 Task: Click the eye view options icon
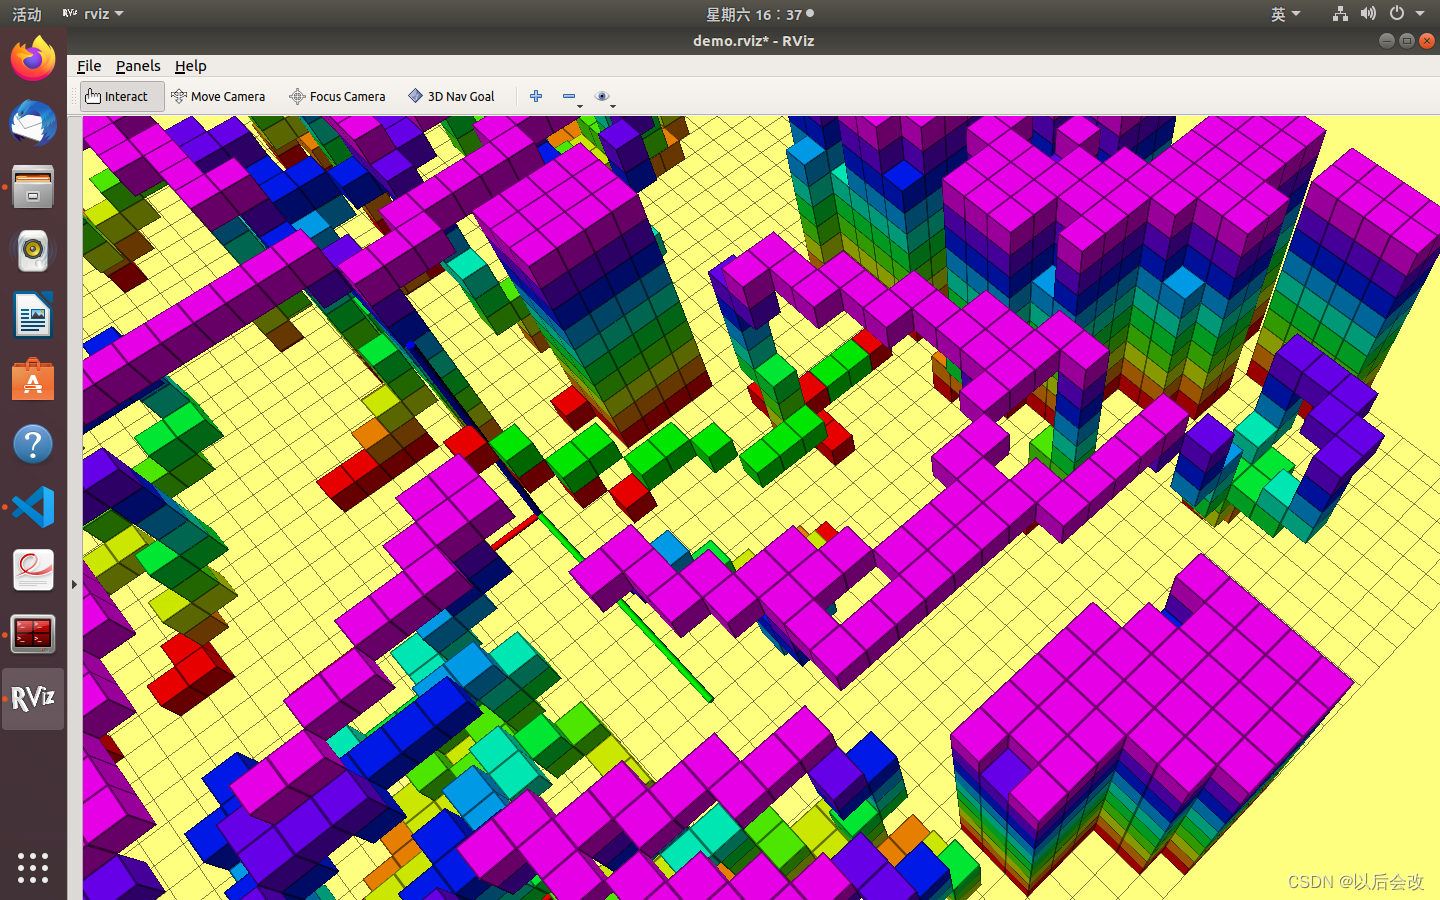[602, 96]
